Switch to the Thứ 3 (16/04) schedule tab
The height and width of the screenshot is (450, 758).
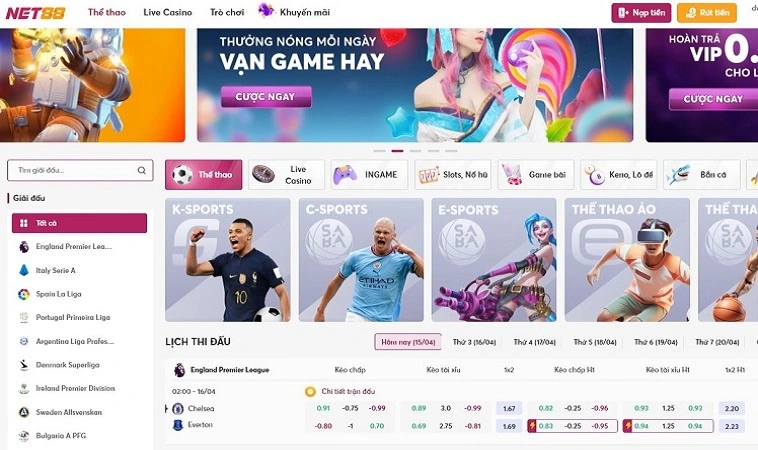point(474,342)
